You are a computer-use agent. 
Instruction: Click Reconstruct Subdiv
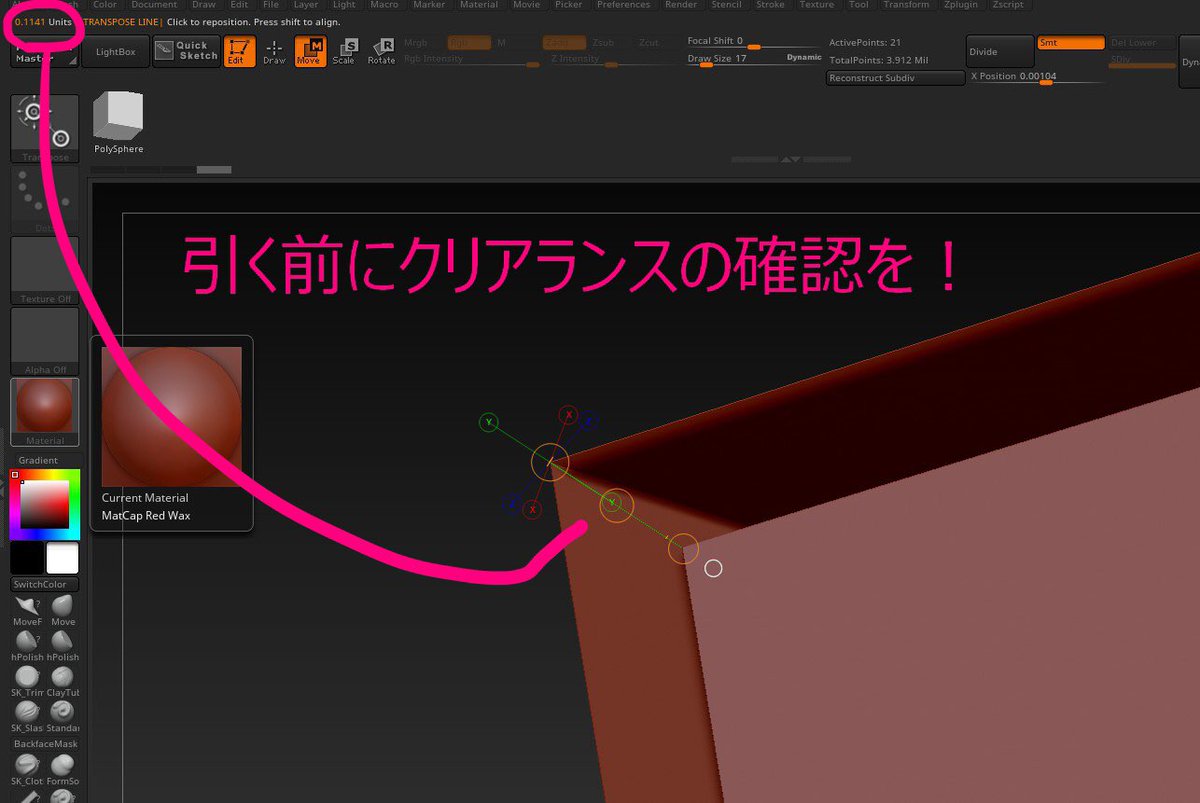click(x=895, y=77)
